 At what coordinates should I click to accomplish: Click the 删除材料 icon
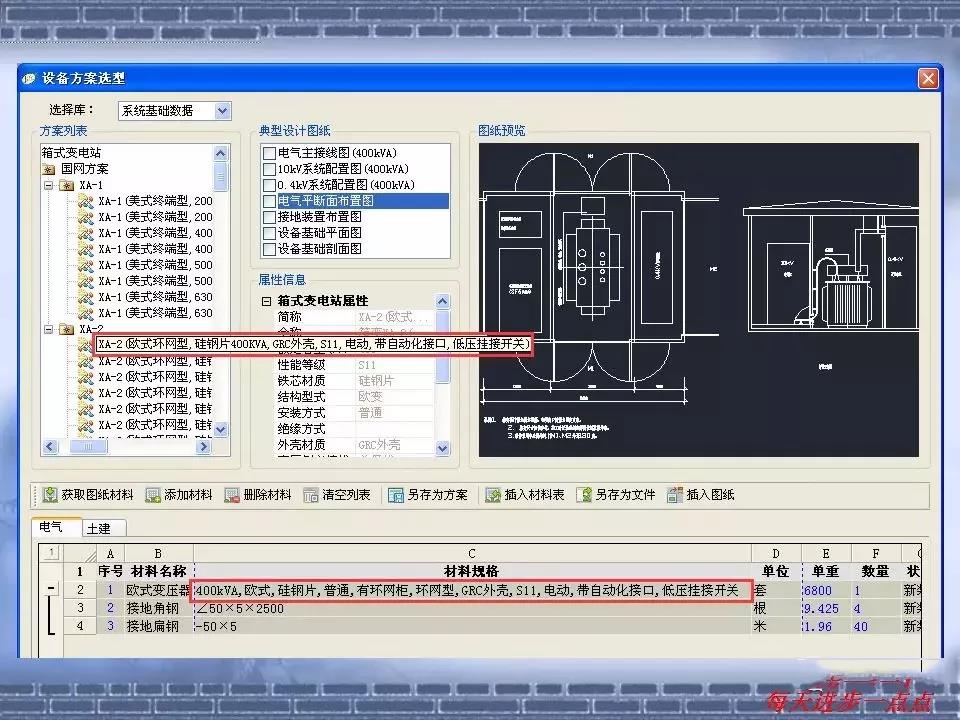(x=231, y=495)
